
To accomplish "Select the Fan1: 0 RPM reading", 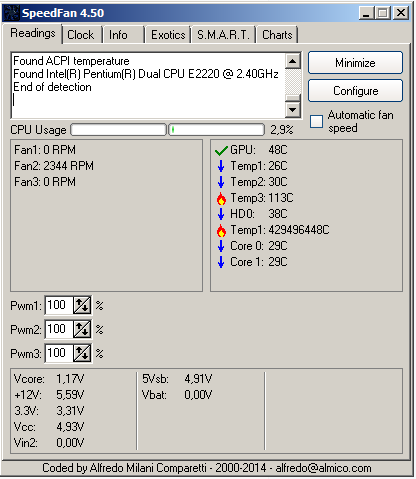I will 45,150.
